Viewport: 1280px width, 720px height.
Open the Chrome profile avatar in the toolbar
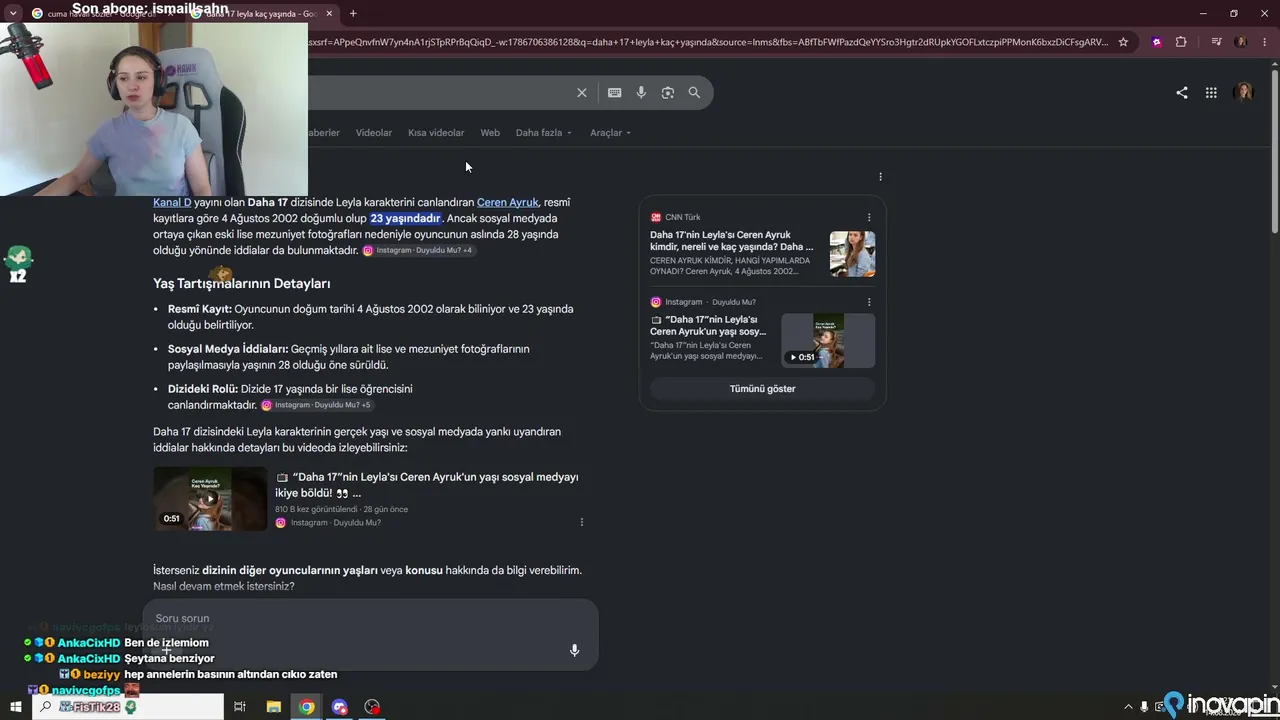click(1241, 42)
